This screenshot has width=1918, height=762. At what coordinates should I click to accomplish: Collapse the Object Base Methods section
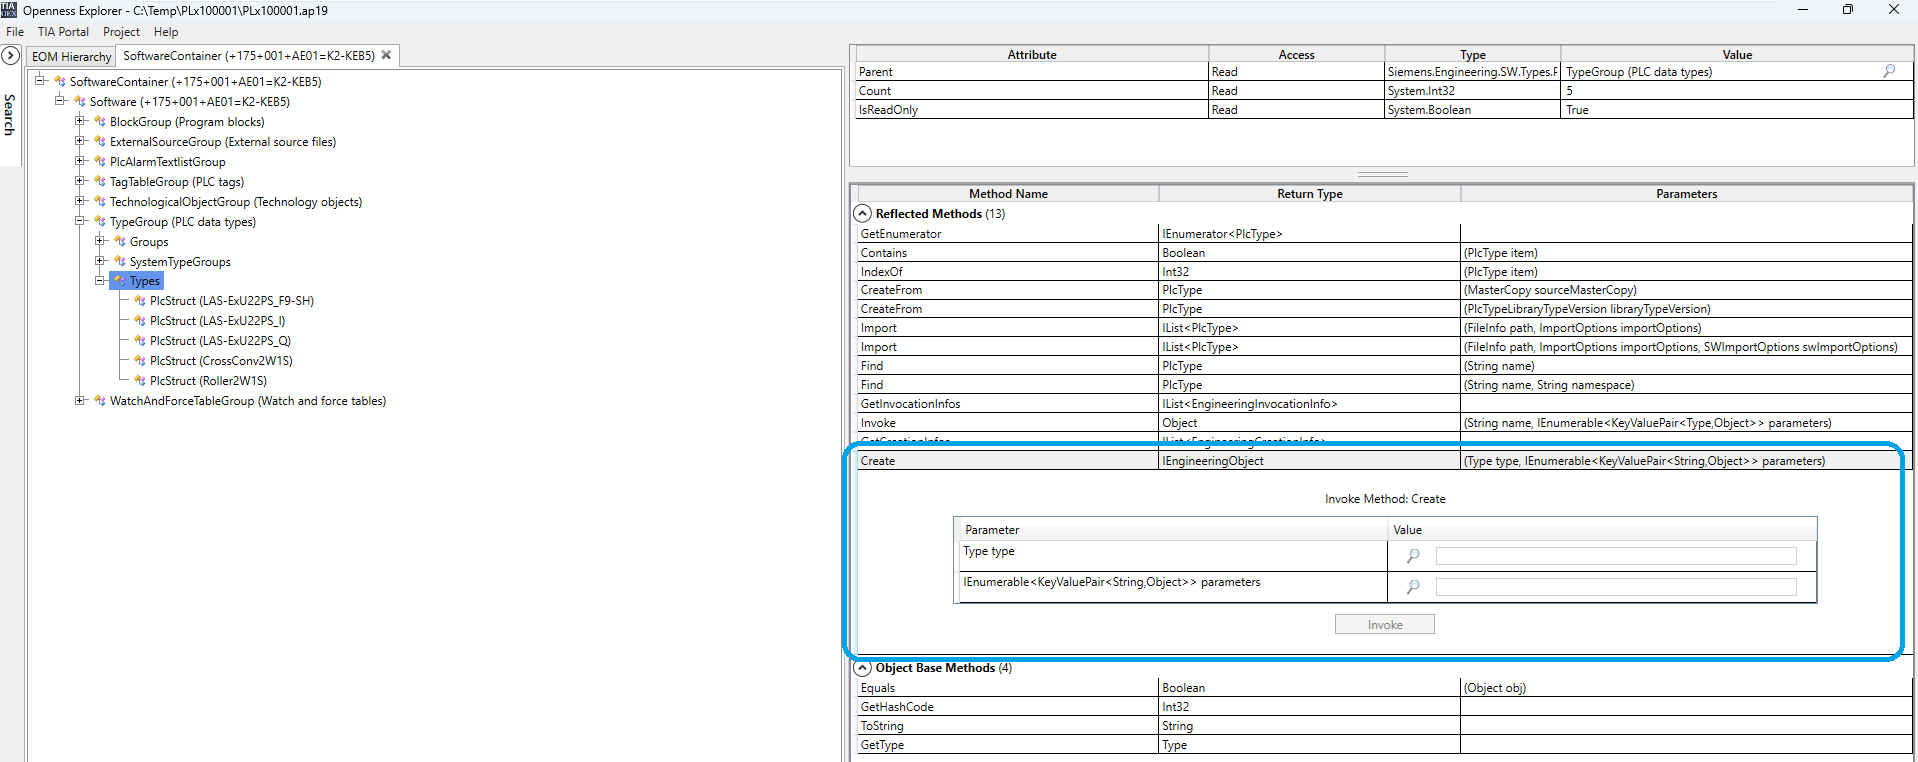[863, 668]
